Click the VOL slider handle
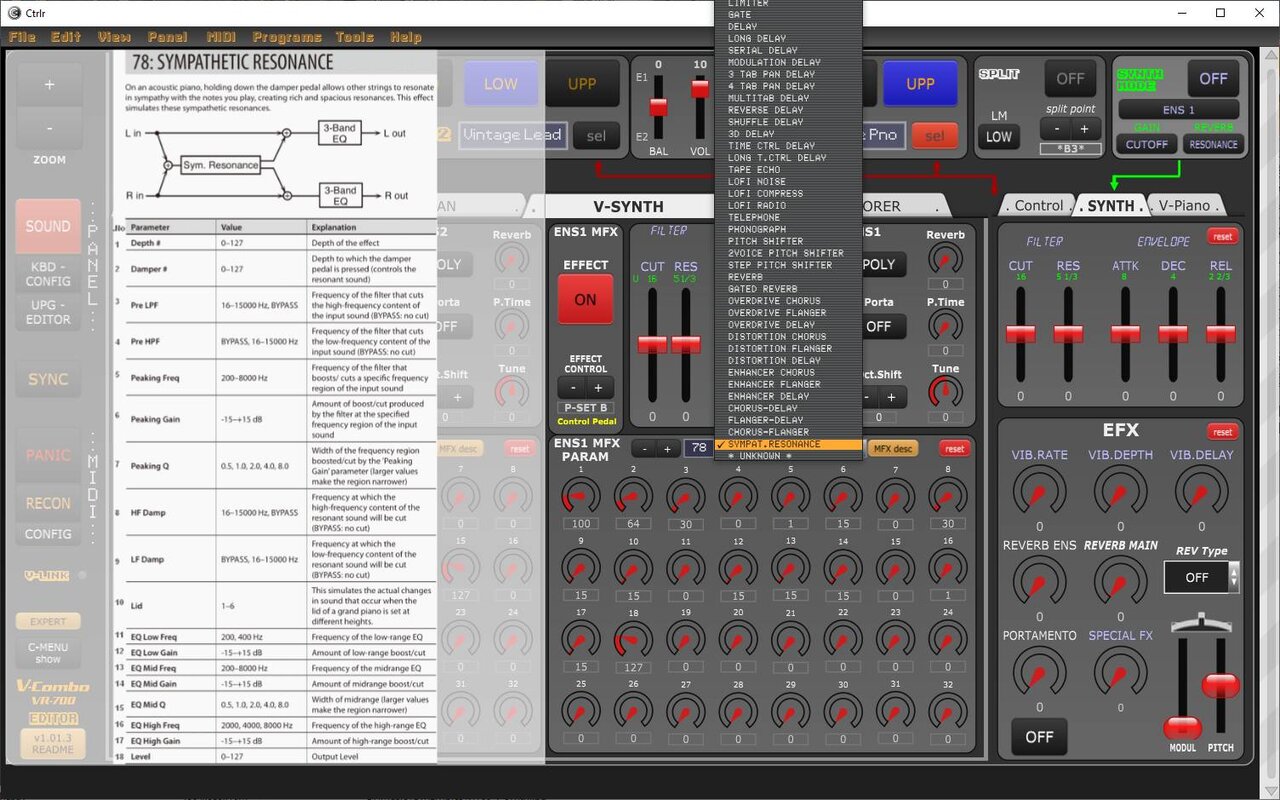The width and height of the screenshot is (1280, 800). click(x=700, y=89)
